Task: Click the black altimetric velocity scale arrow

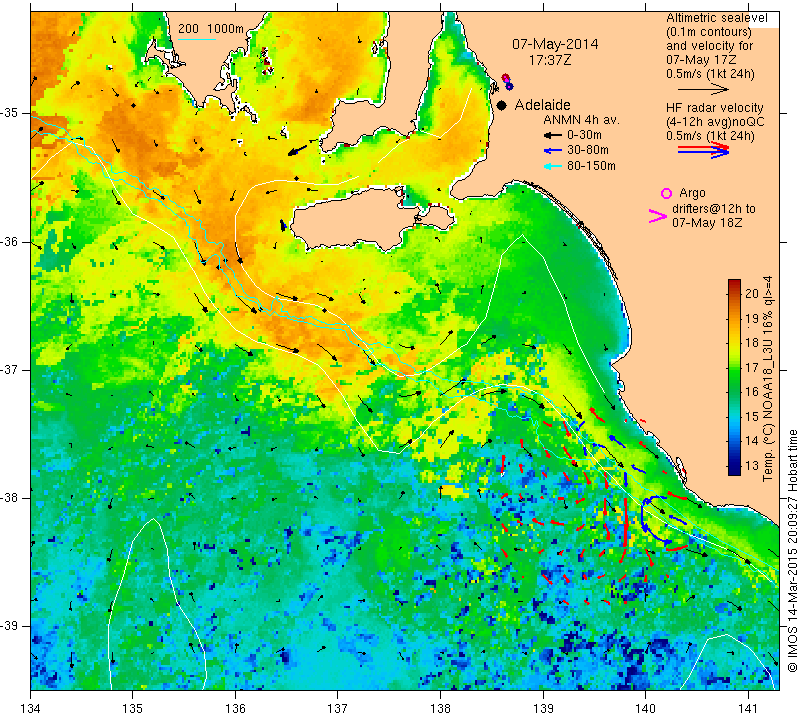Action: [x=703, y=89]
